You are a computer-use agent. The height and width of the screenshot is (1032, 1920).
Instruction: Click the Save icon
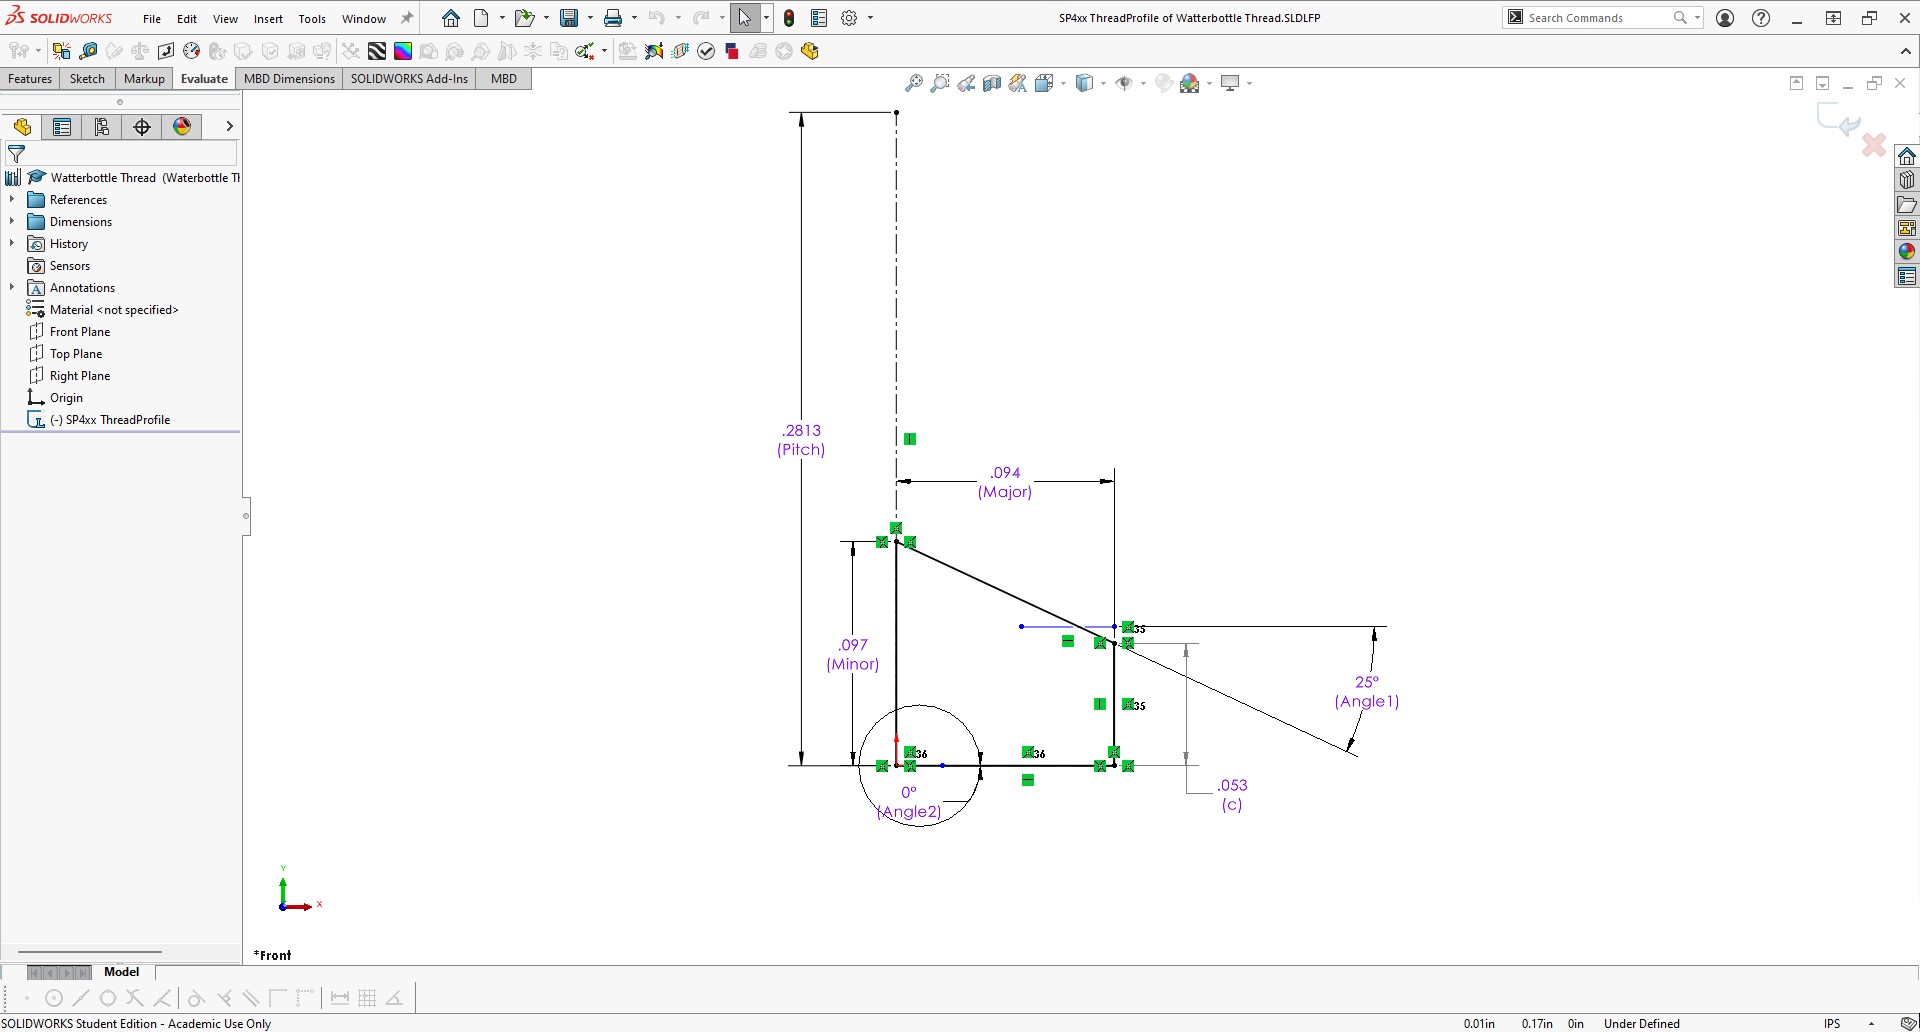(x=569, y=18)
